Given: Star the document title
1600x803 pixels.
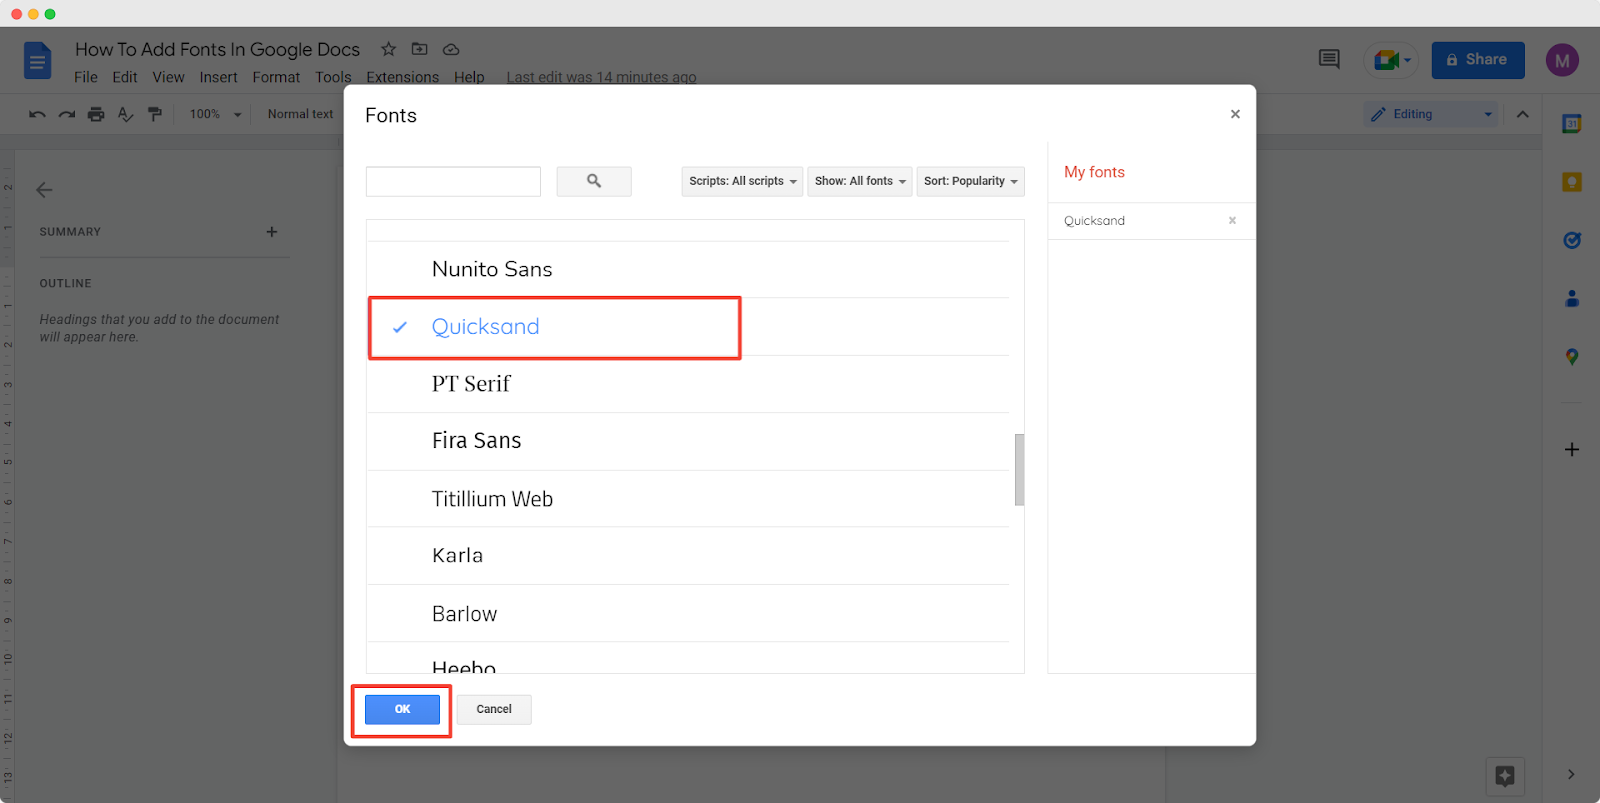Looking at the screenshot, I should point(389,49).
